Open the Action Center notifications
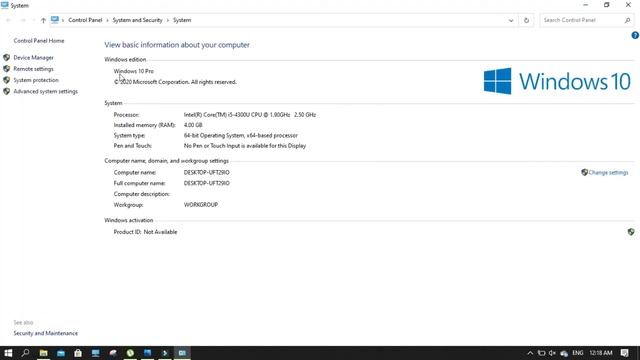 click(x=624, y=353)
